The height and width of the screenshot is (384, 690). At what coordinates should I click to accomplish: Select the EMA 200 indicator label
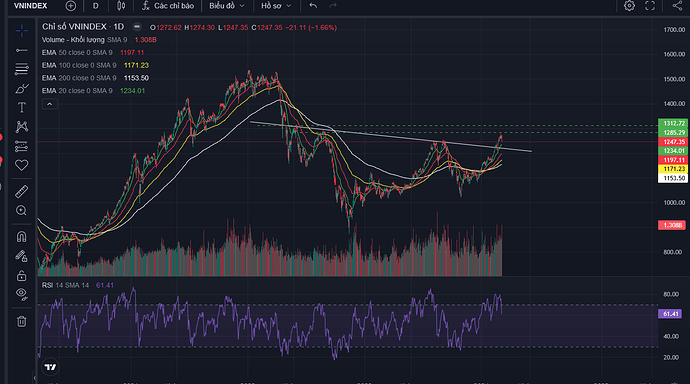click(x=79, y=78)
